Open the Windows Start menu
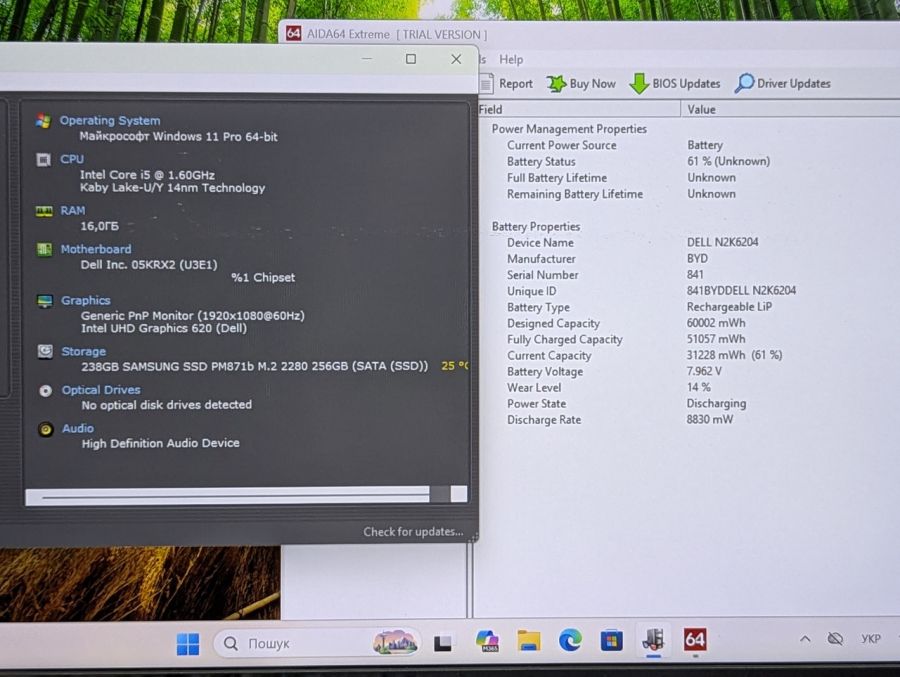The image size is (900, 677). (188, 644)
